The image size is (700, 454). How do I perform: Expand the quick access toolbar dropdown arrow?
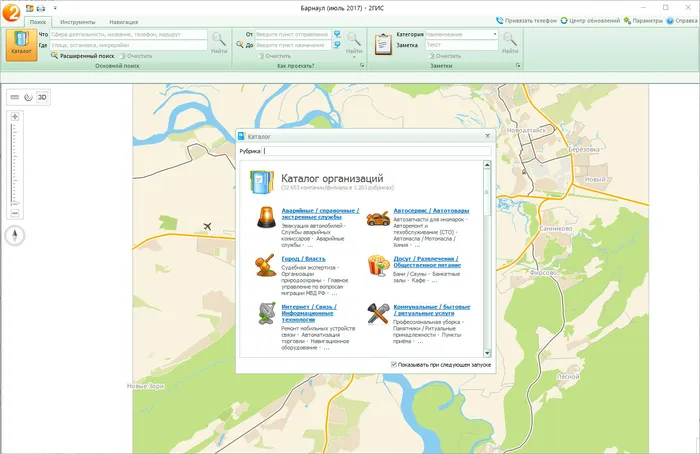(x=55, y=8)
